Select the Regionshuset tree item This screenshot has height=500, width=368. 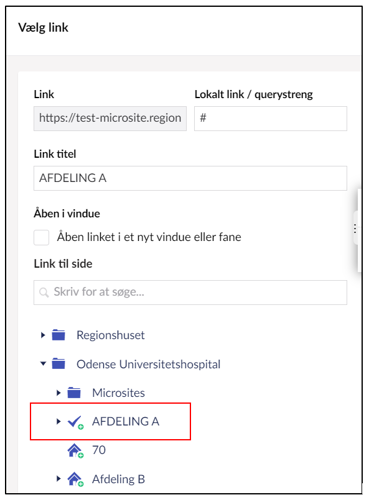(x=111, y=335)
